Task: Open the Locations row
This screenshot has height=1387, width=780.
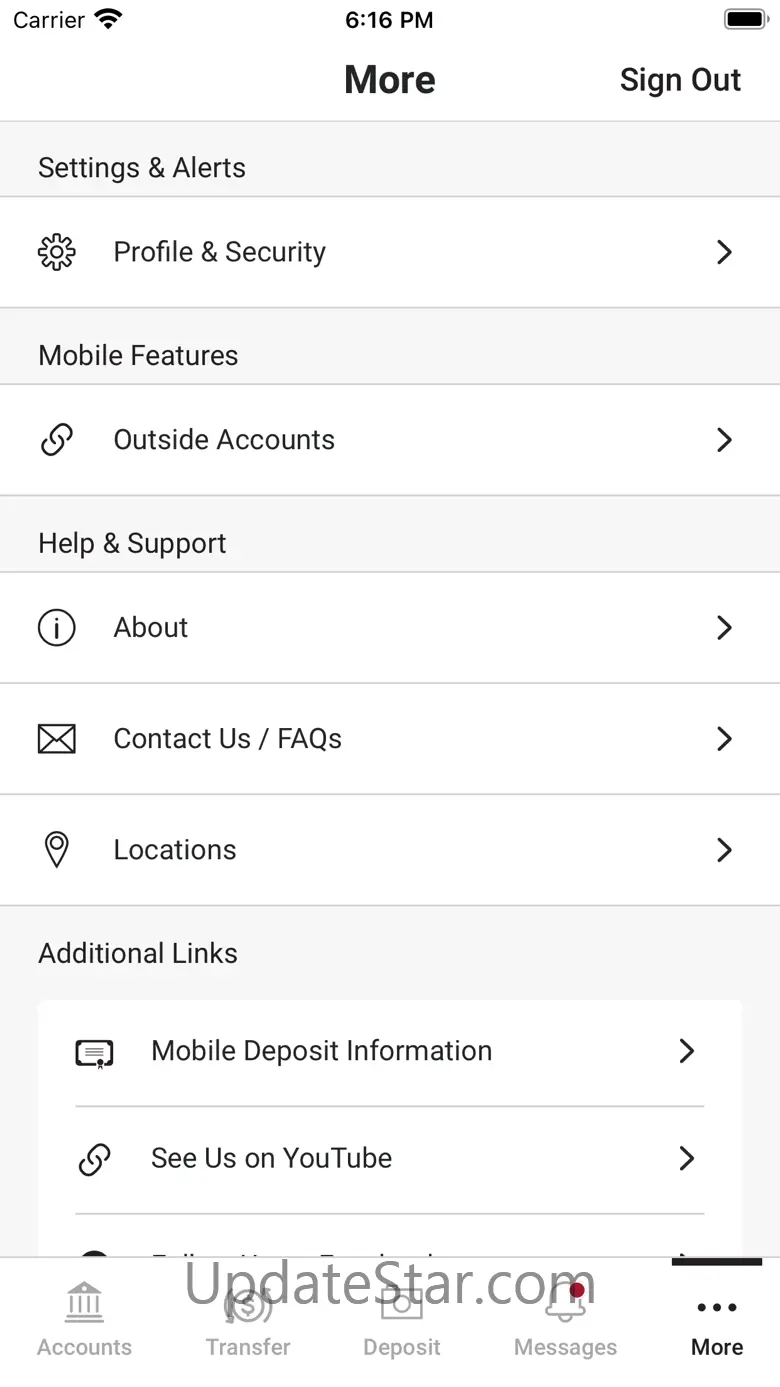Action: pyautogui.click(x=390, y=850)
